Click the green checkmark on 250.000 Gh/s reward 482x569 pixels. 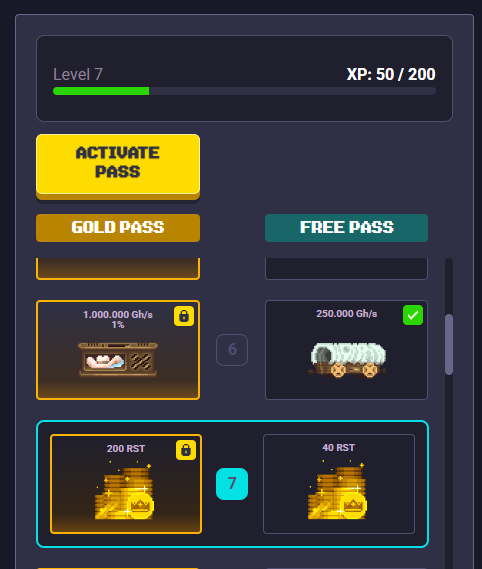coord(413,315)
